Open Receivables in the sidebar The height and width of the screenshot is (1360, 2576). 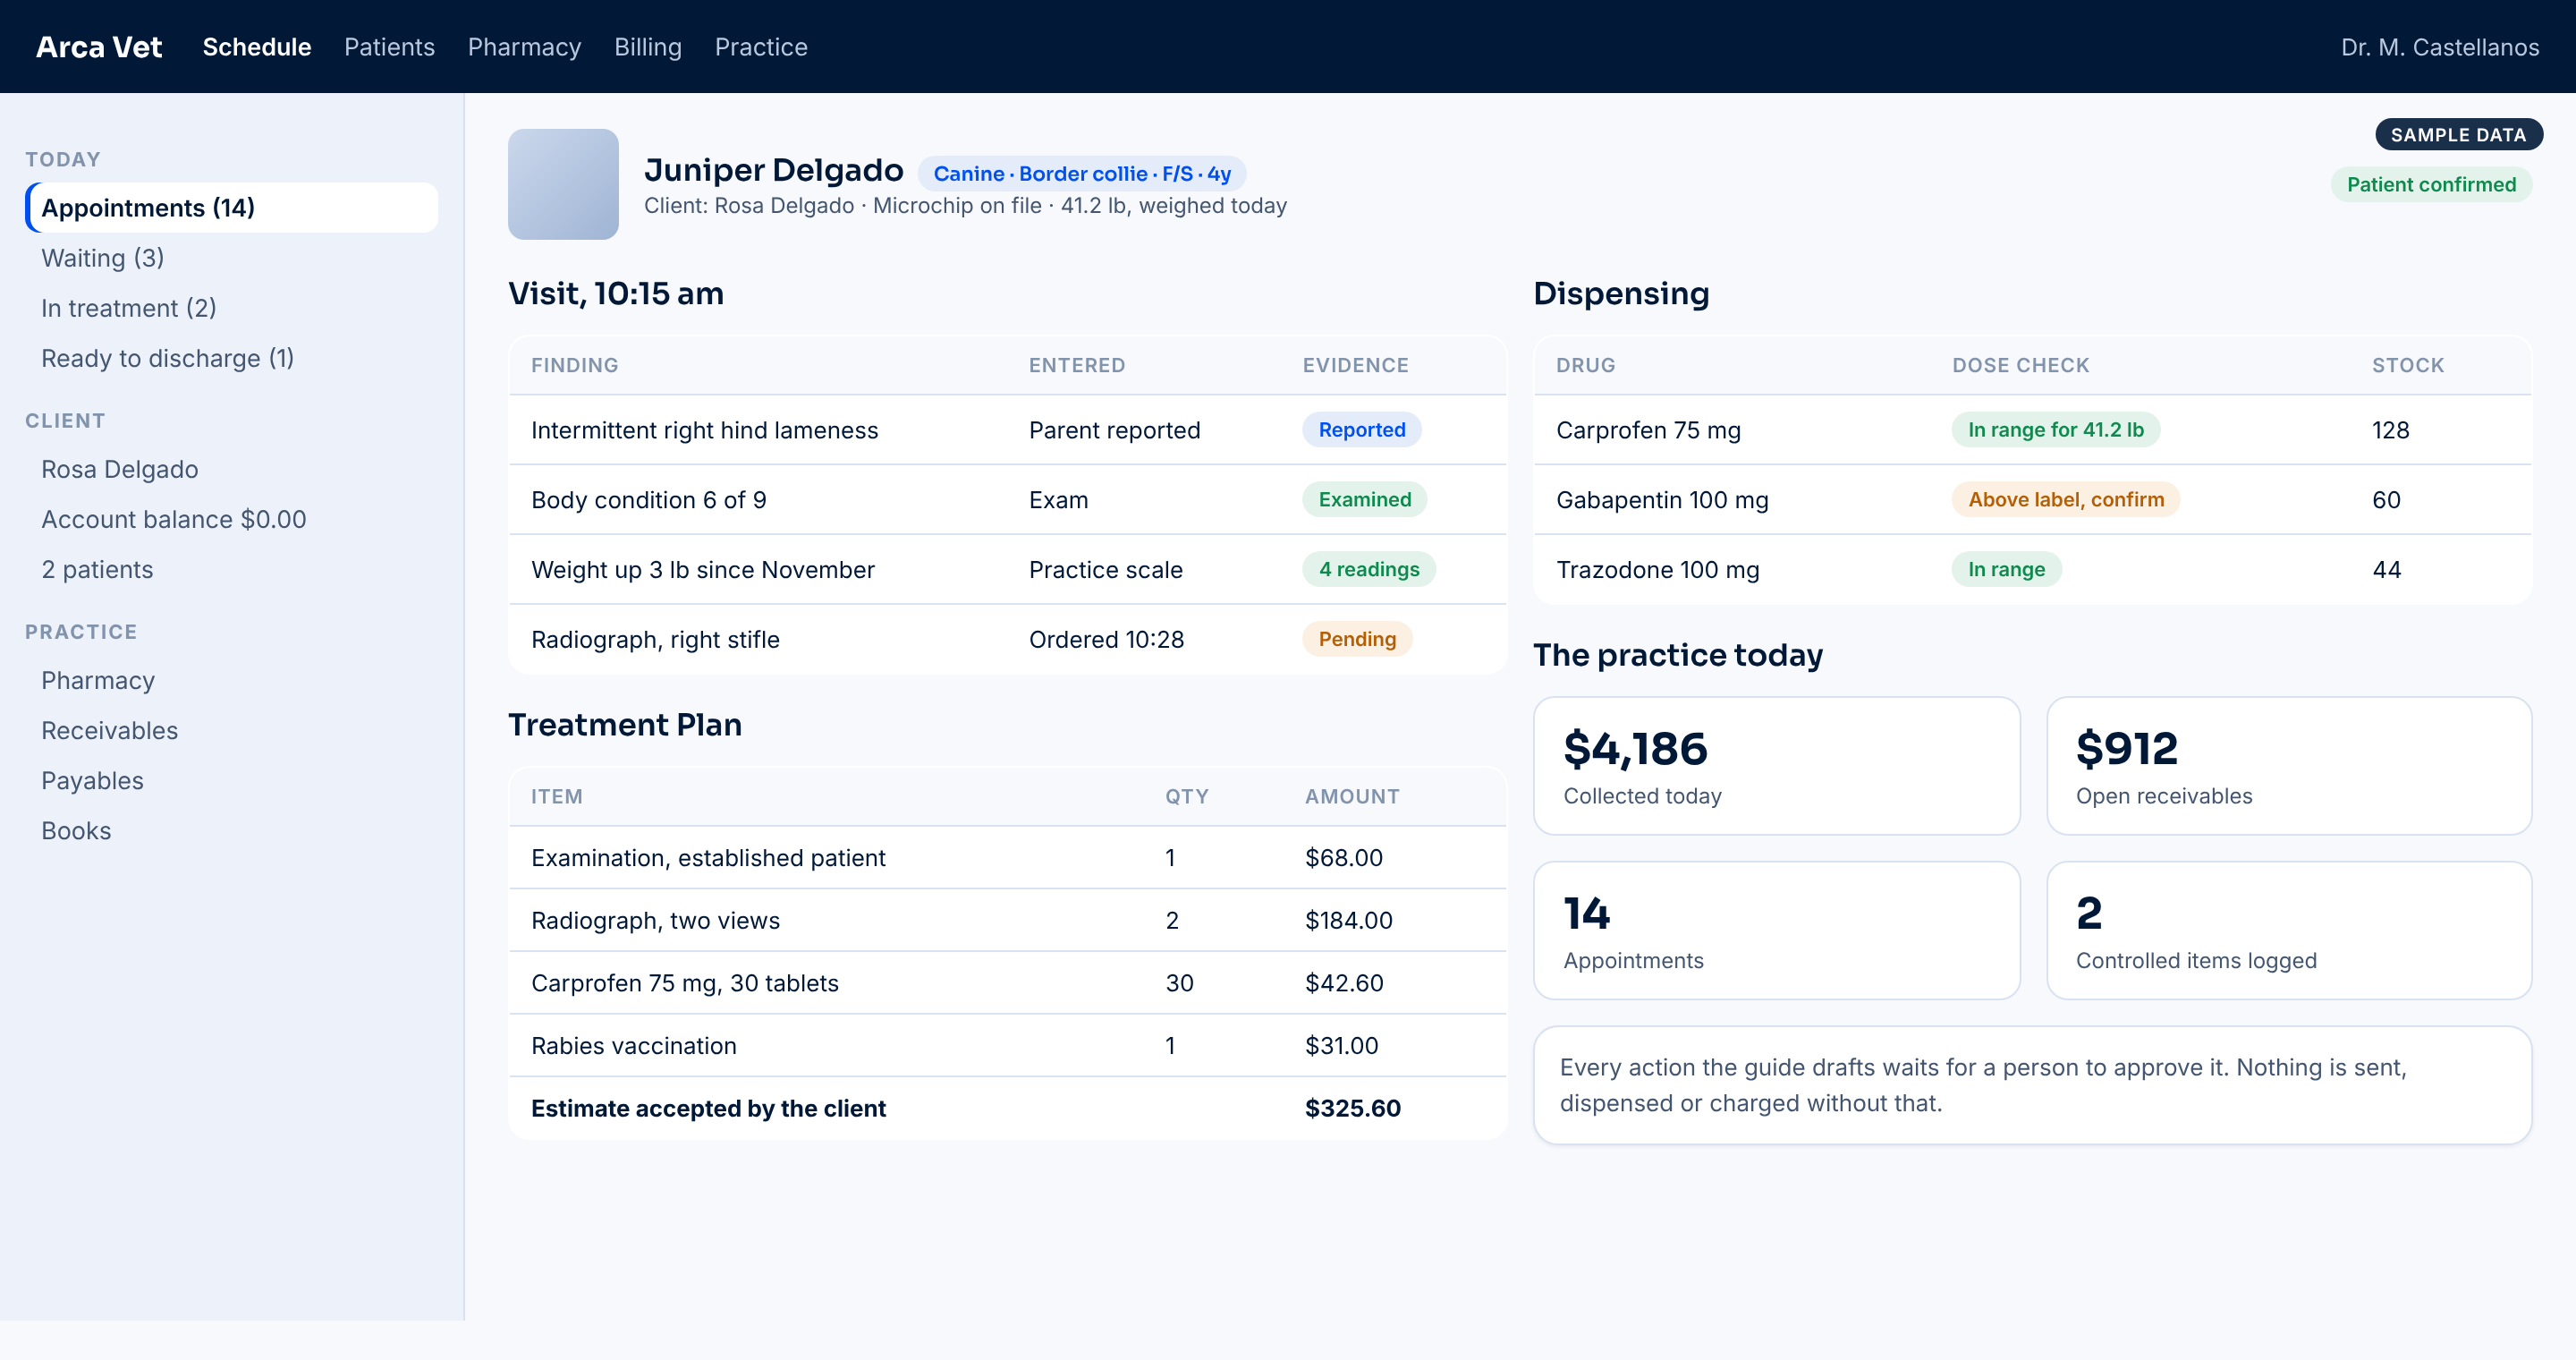(x=109, y=730)
